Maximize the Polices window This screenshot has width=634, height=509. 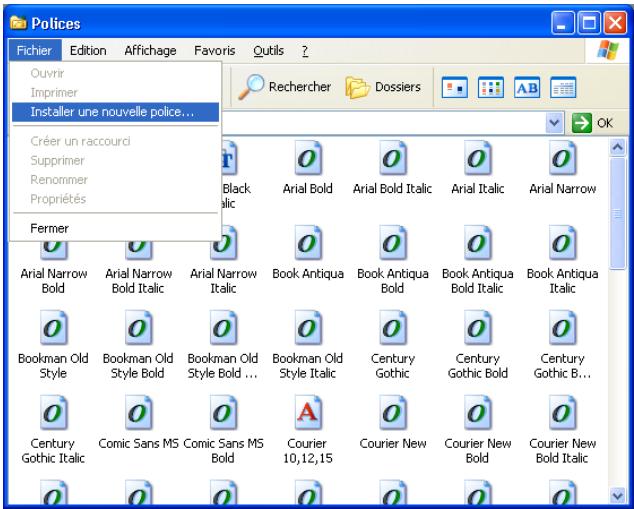pyautogui.click(x=589, y=23)
